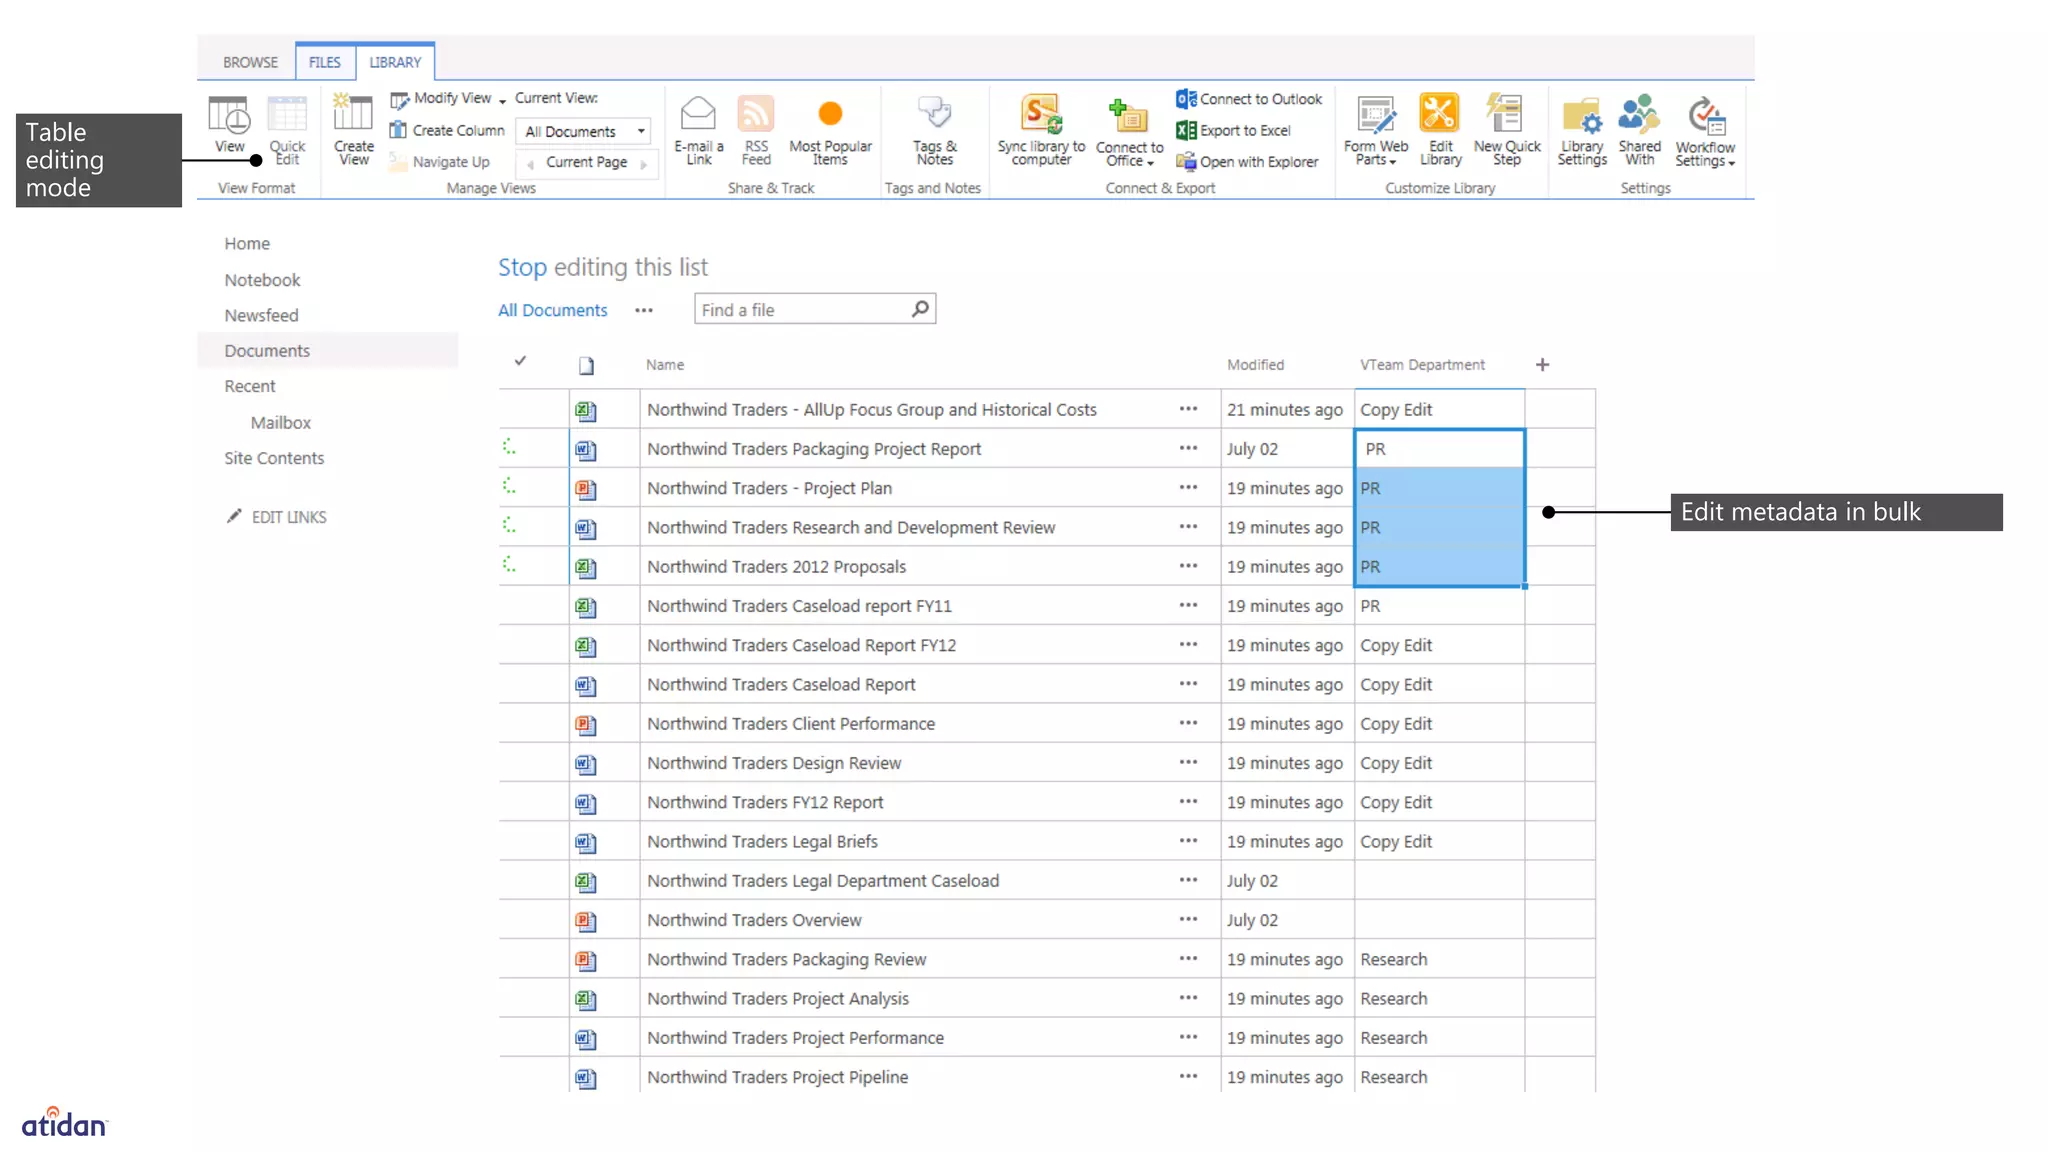Click Open with Explorer
2048x1152 pixels.
tap(1247, 162)
